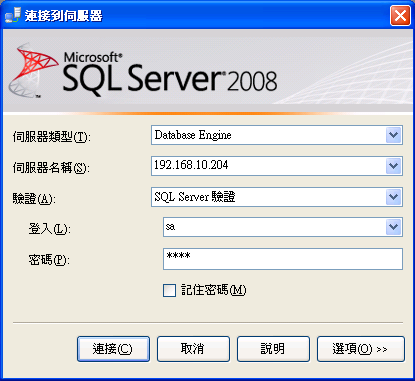Click the 伺服器類型(T) label

coord(51,137)
